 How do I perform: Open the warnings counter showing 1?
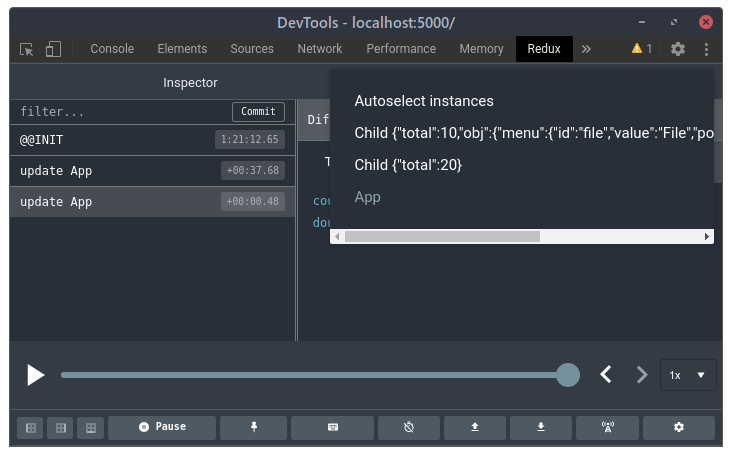642,49
